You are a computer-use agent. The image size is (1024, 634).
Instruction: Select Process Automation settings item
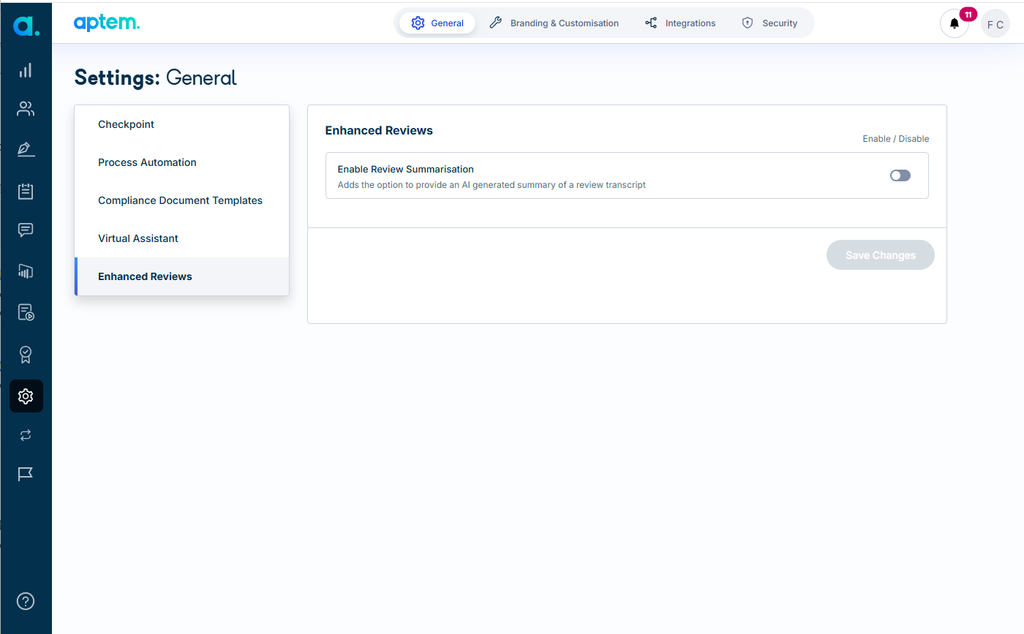click(x=182, y=163)
